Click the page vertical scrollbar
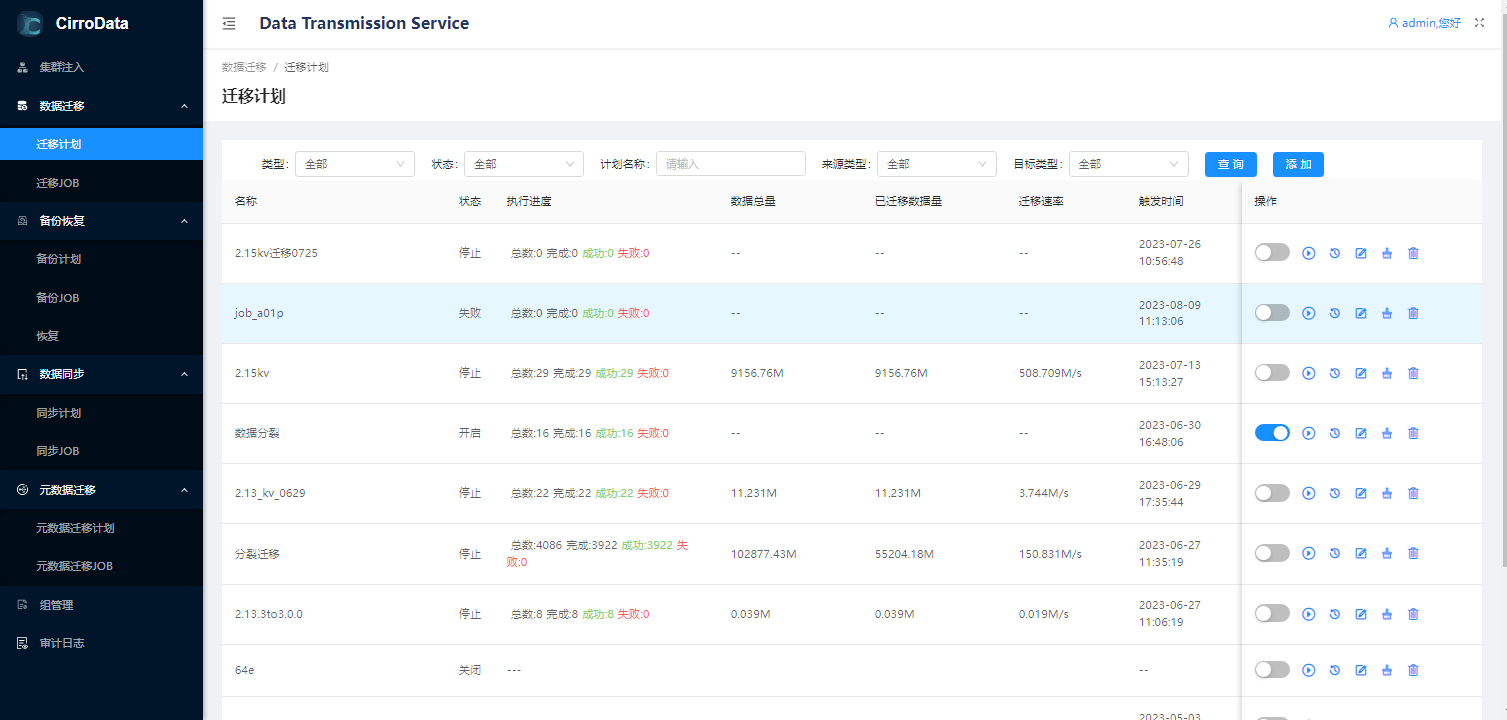The height and width of the screenshot is (720, 1507). tap(1503, 292)
